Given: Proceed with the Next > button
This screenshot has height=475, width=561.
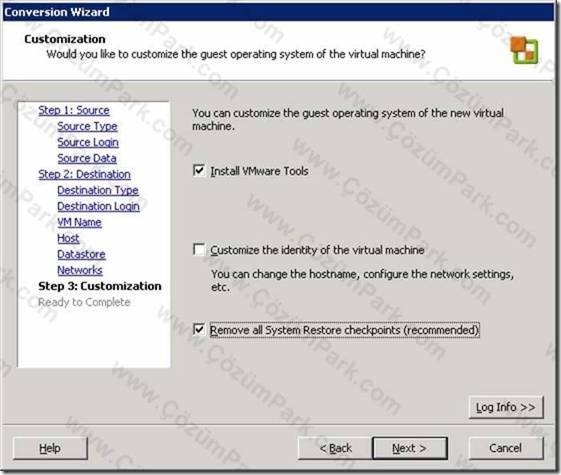Looking at the screenshot, I should click(410, 448).
